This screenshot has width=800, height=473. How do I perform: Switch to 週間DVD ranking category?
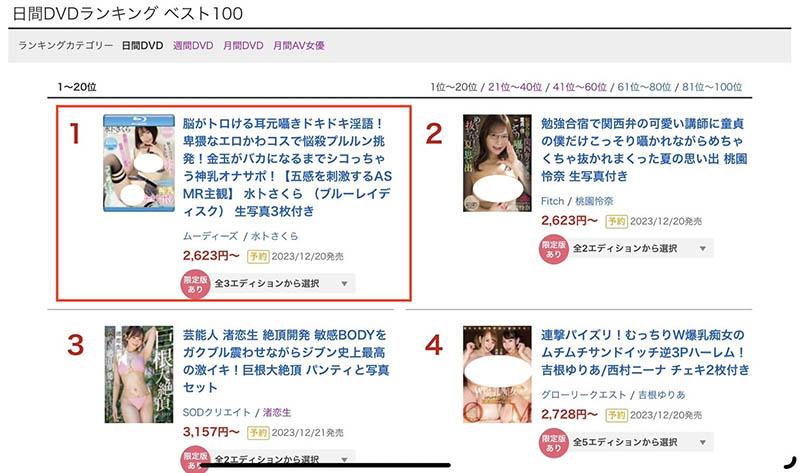pos(193,45)
